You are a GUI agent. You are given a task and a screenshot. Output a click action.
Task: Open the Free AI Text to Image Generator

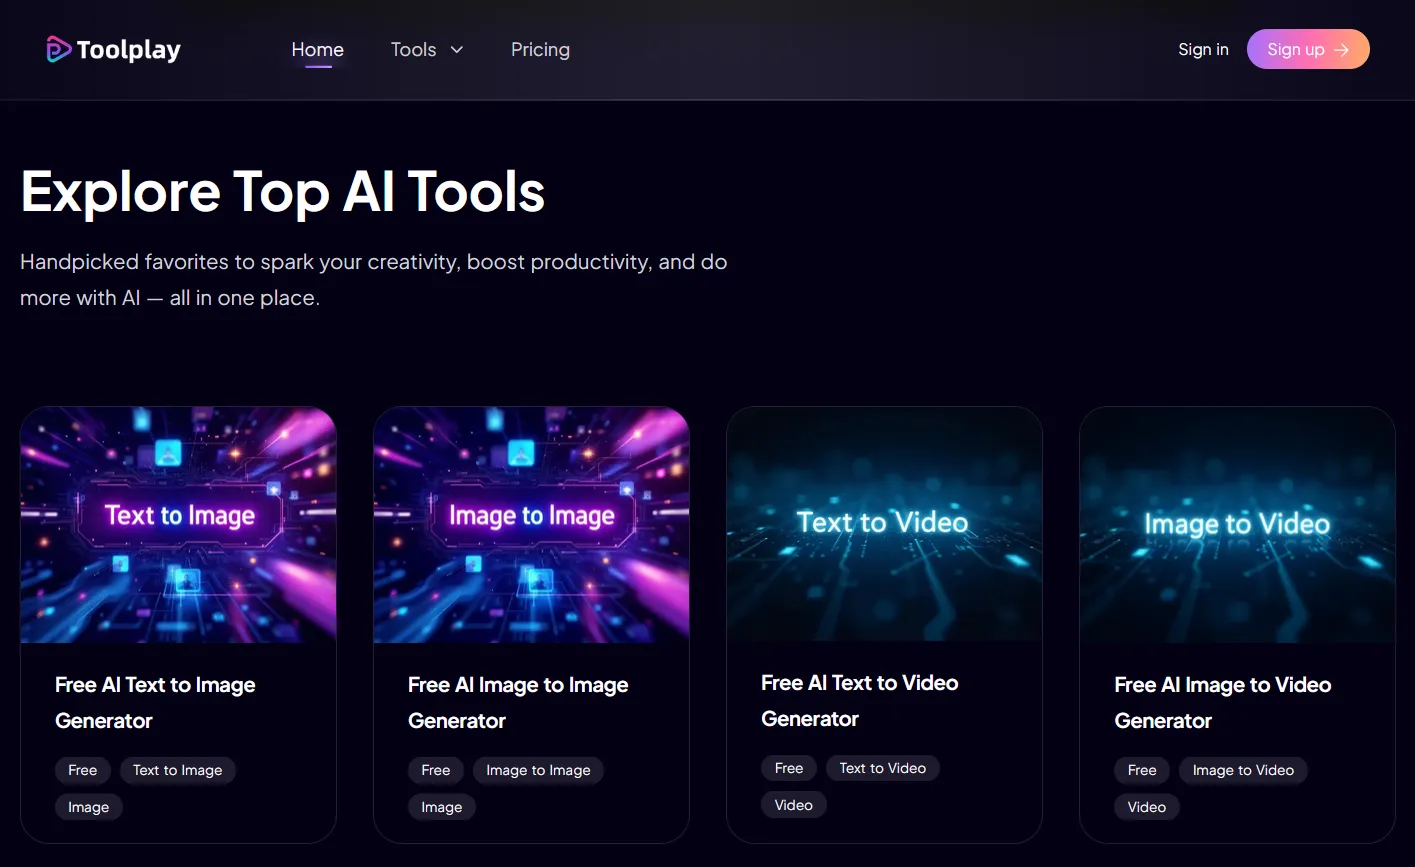(155, 702)
